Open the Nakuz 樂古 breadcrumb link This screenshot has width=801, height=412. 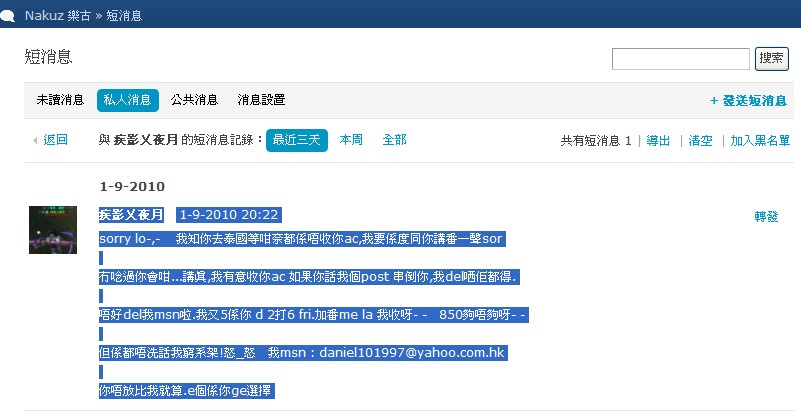point(57,15)
